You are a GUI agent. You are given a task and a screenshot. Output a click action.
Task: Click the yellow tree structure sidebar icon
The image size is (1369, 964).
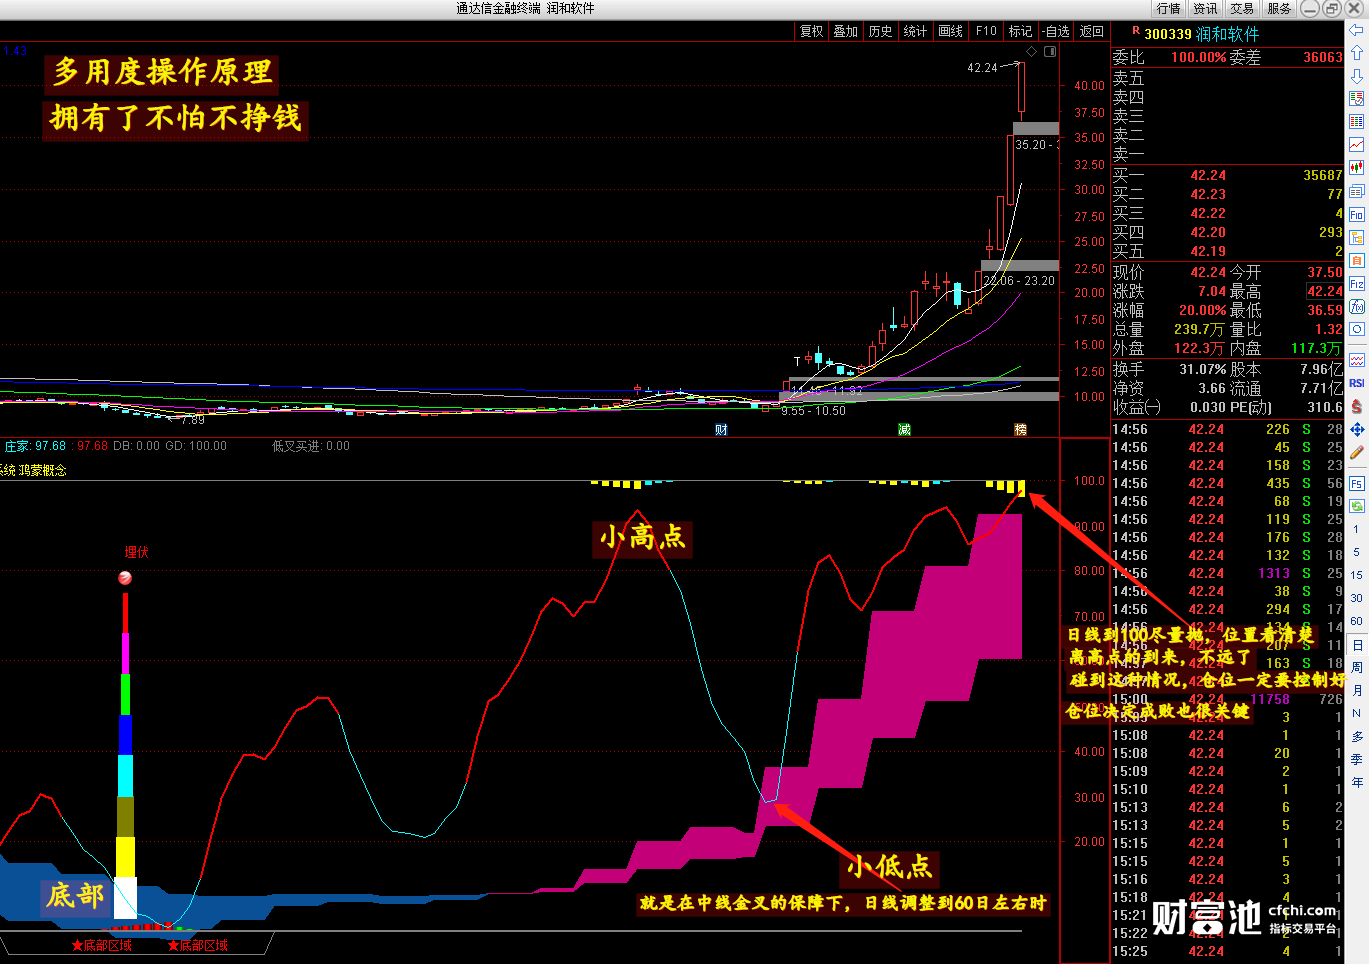(1357, 237)
